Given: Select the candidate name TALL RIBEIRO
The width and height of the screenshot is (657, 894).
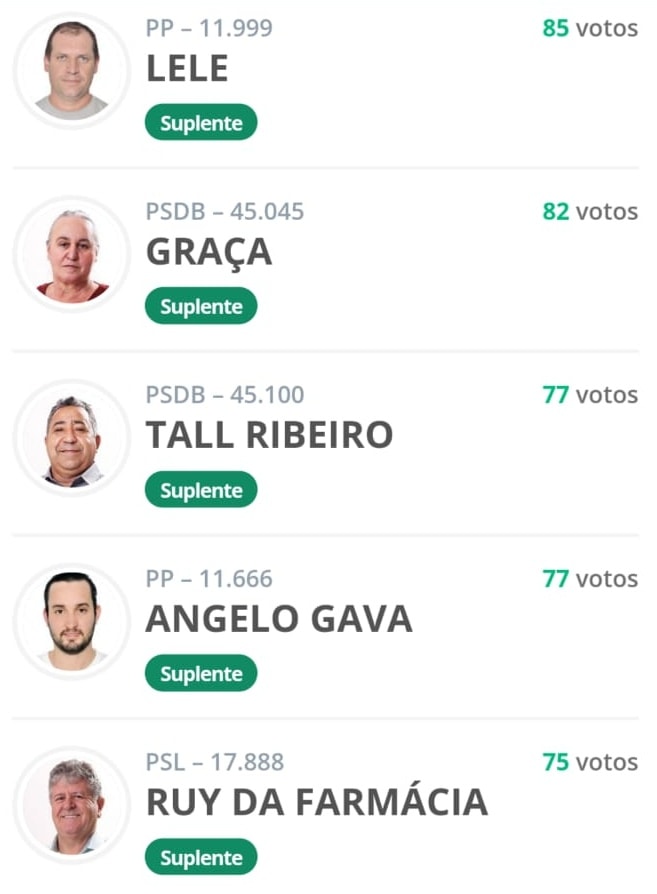Looking at the screenshot, I should tap(270, 435).
